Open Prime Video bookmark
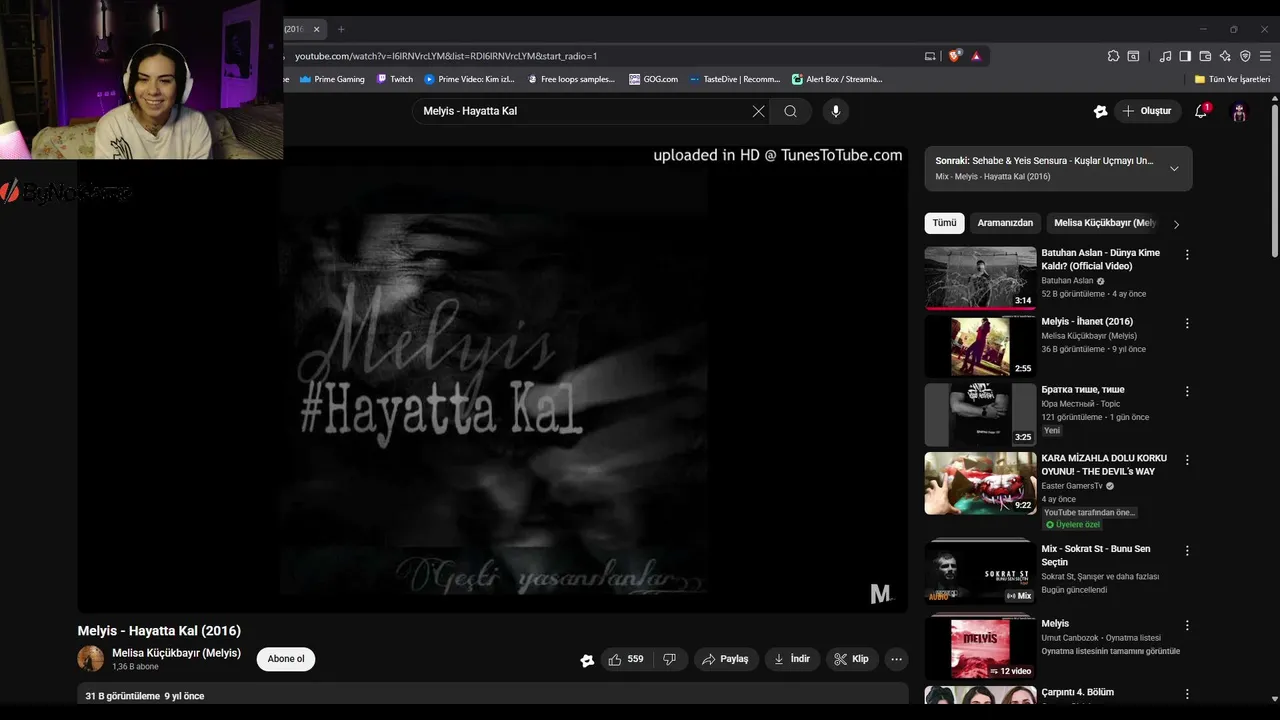 click(x=470, y=79)
